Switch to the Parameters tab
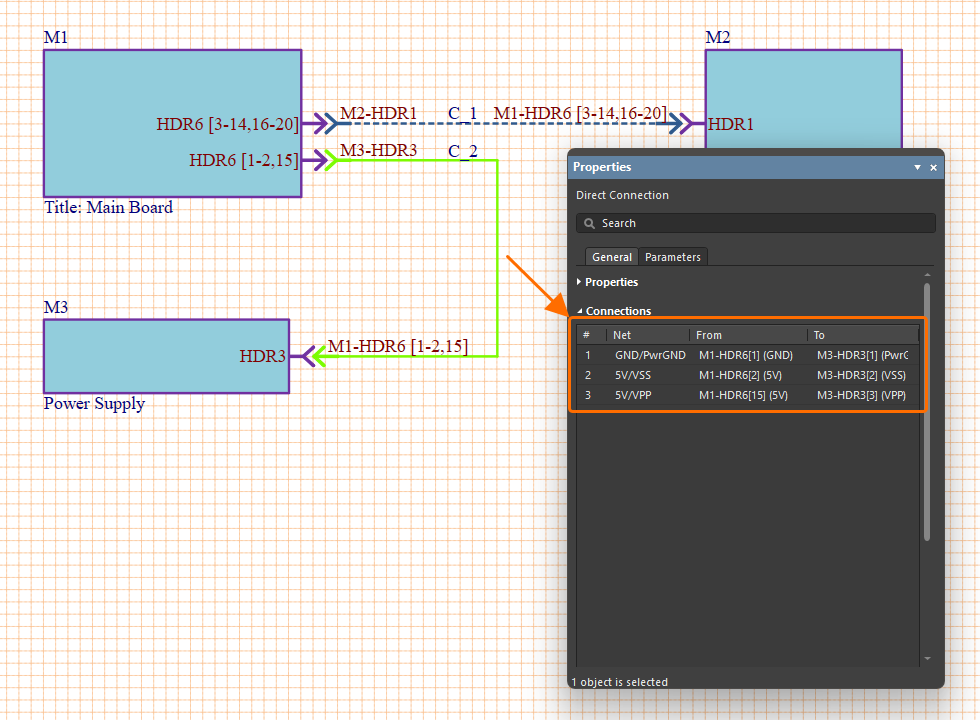The height and width of the screenshot is (720, 980). [x=673, y=257]
